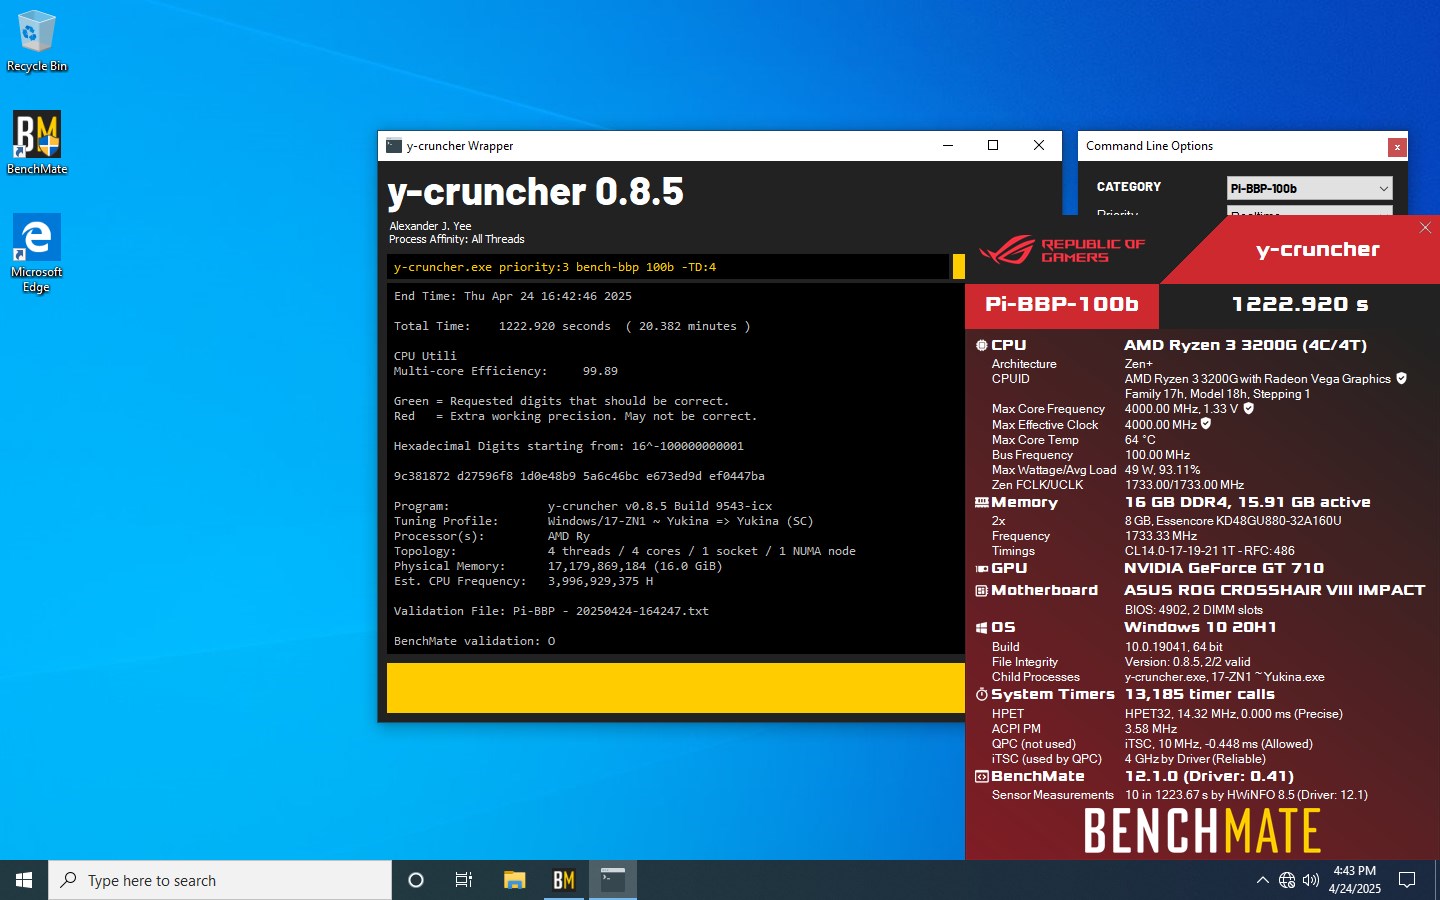Switch to BenchMate in the taskbar
Viewport: 1440px width, 900px height.
564,880
